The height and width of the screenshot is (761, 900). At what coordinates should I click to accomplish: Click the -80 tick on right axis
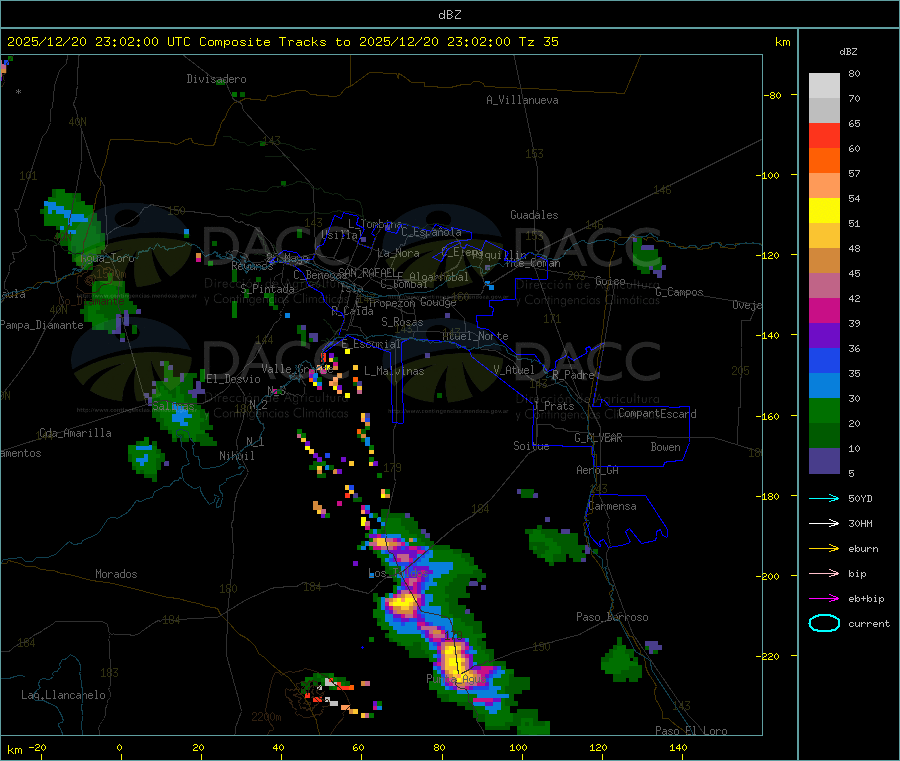(x=773, y=95)
